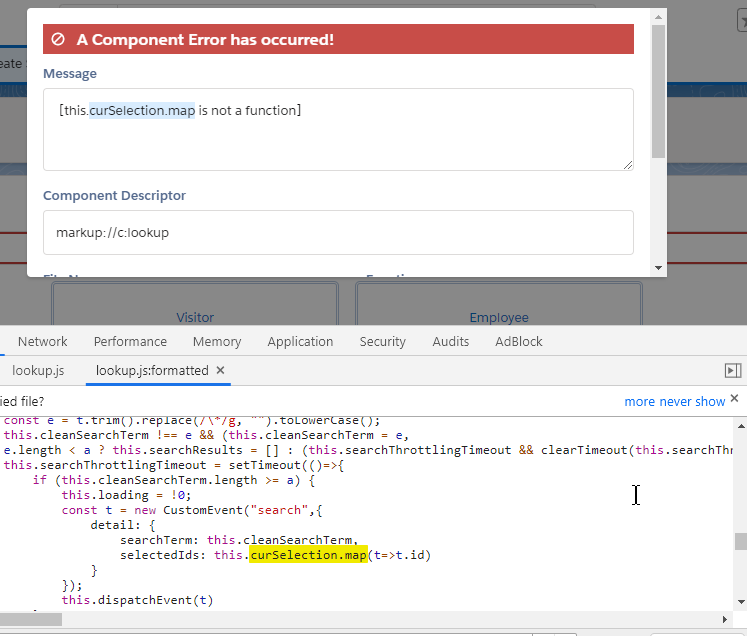Click inside the error Message text area
747x636 pixels.
click(x=338, y=129)
